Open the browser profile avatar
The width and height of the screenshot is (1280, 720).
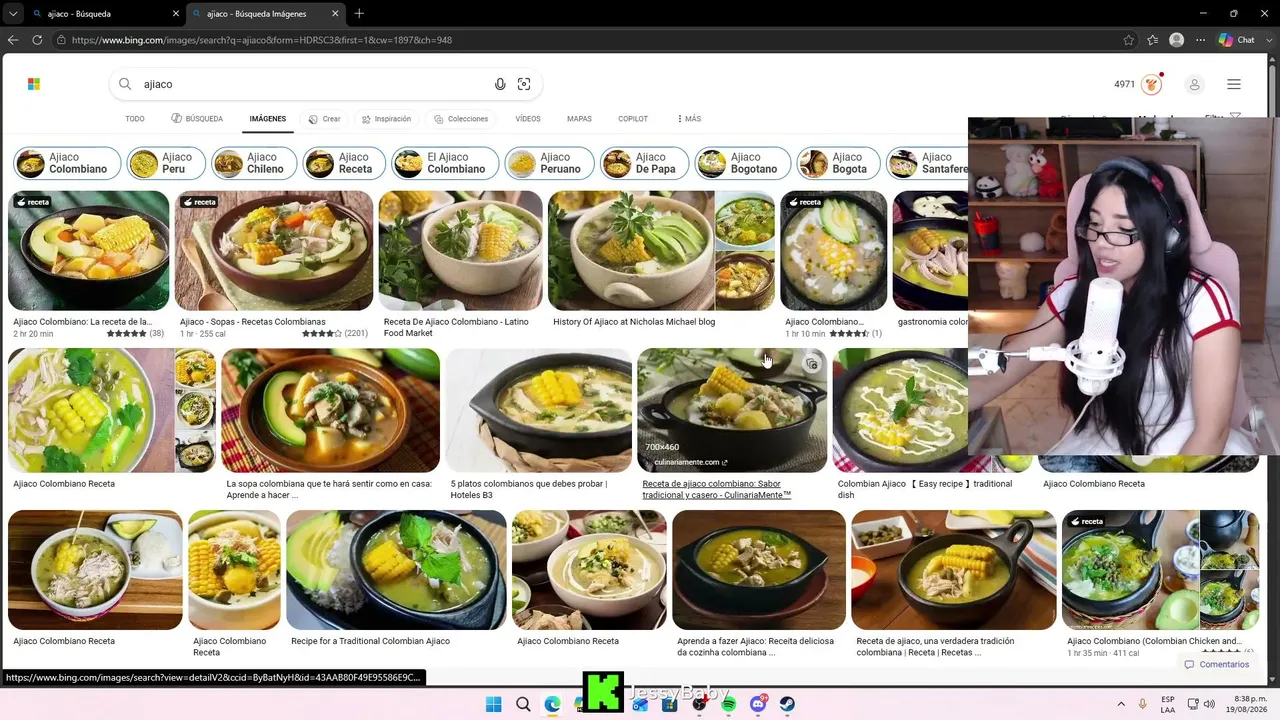point(1177,40)
